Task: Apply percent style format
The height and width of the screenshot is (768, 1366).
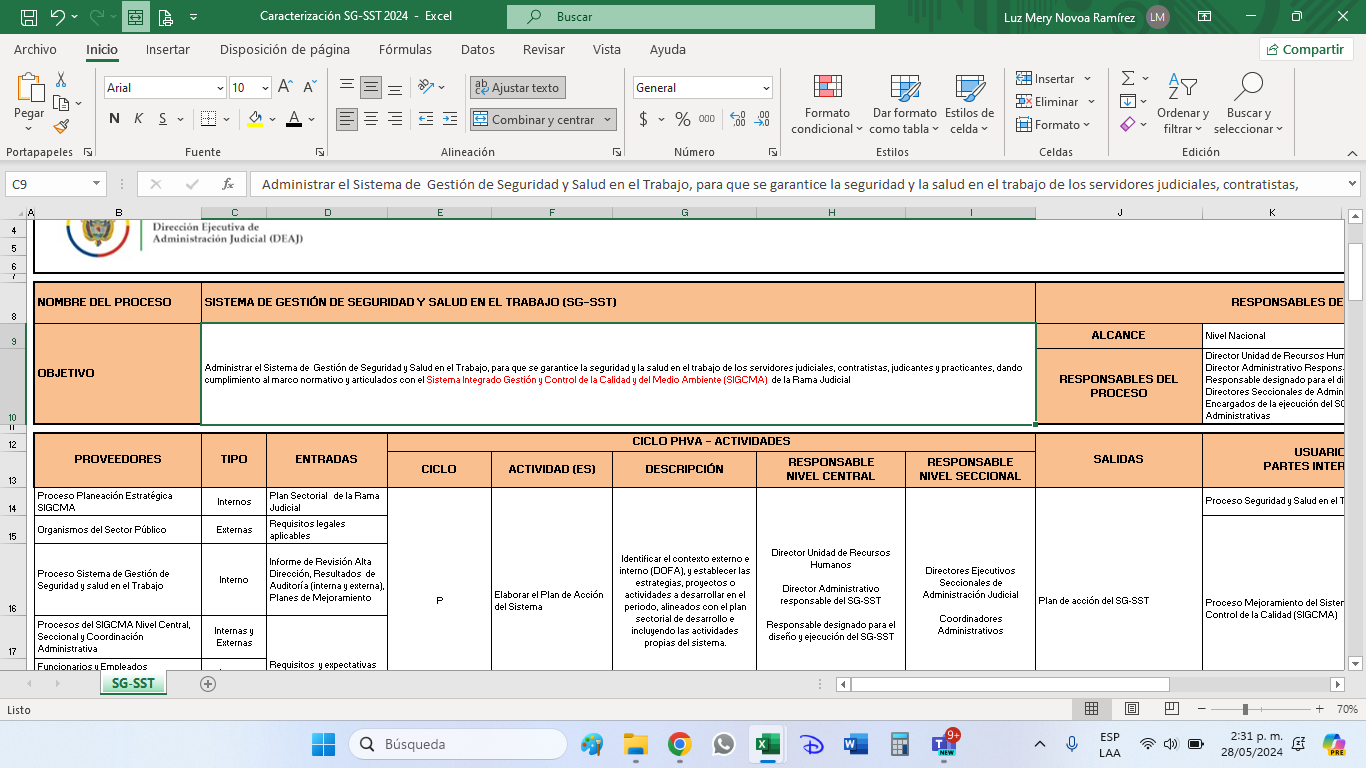Action: coord(683,119)
